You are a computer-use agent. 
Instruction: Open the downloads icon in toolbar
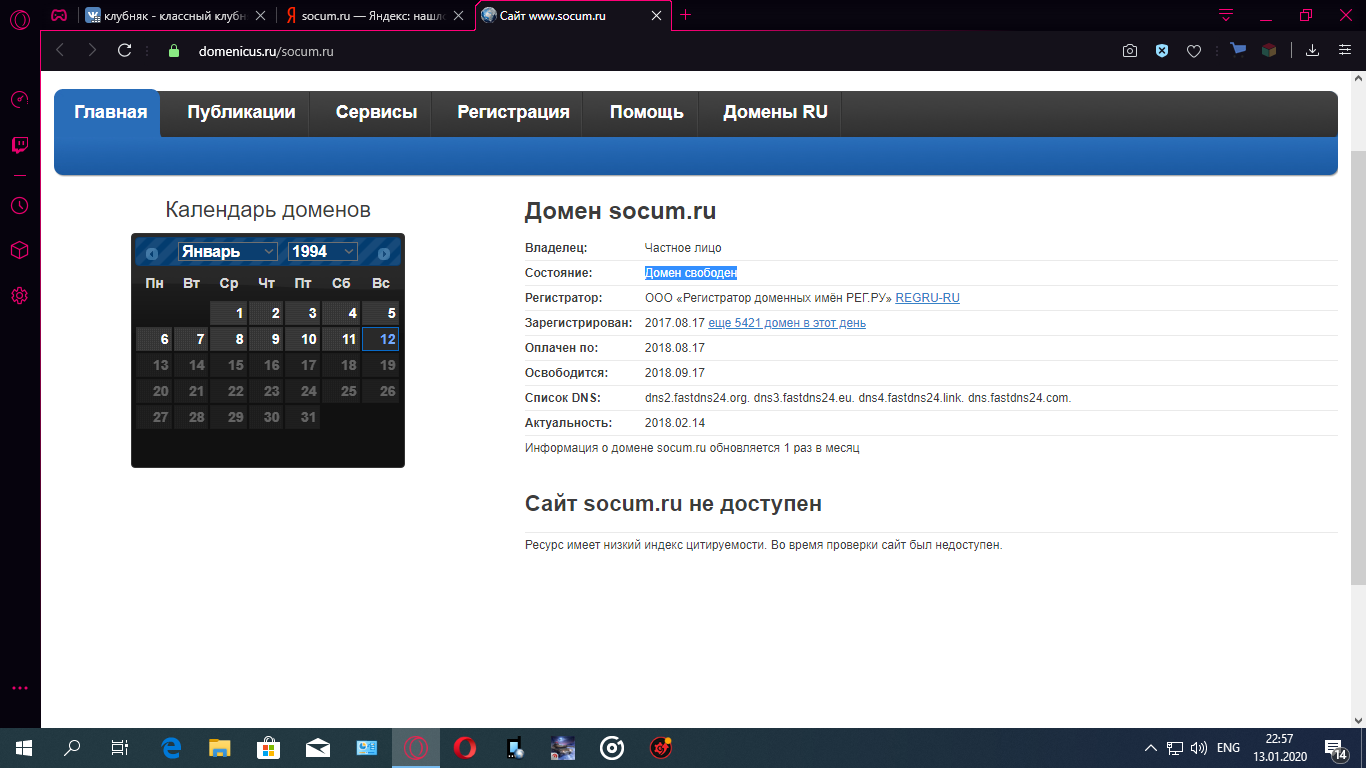[x=1313, y=51]
